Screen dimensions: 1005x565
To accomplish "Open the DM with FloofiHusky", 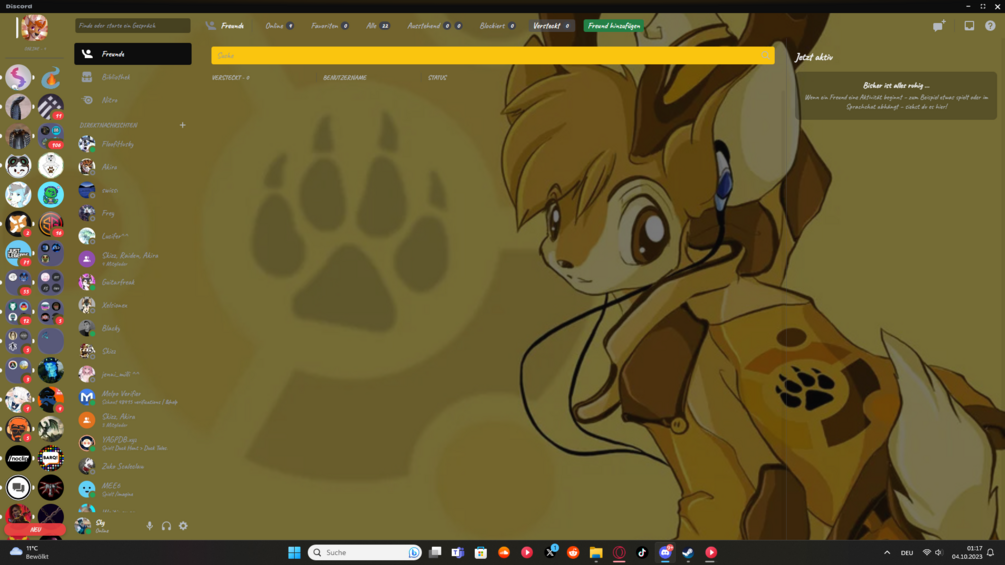I will (133, 144).
